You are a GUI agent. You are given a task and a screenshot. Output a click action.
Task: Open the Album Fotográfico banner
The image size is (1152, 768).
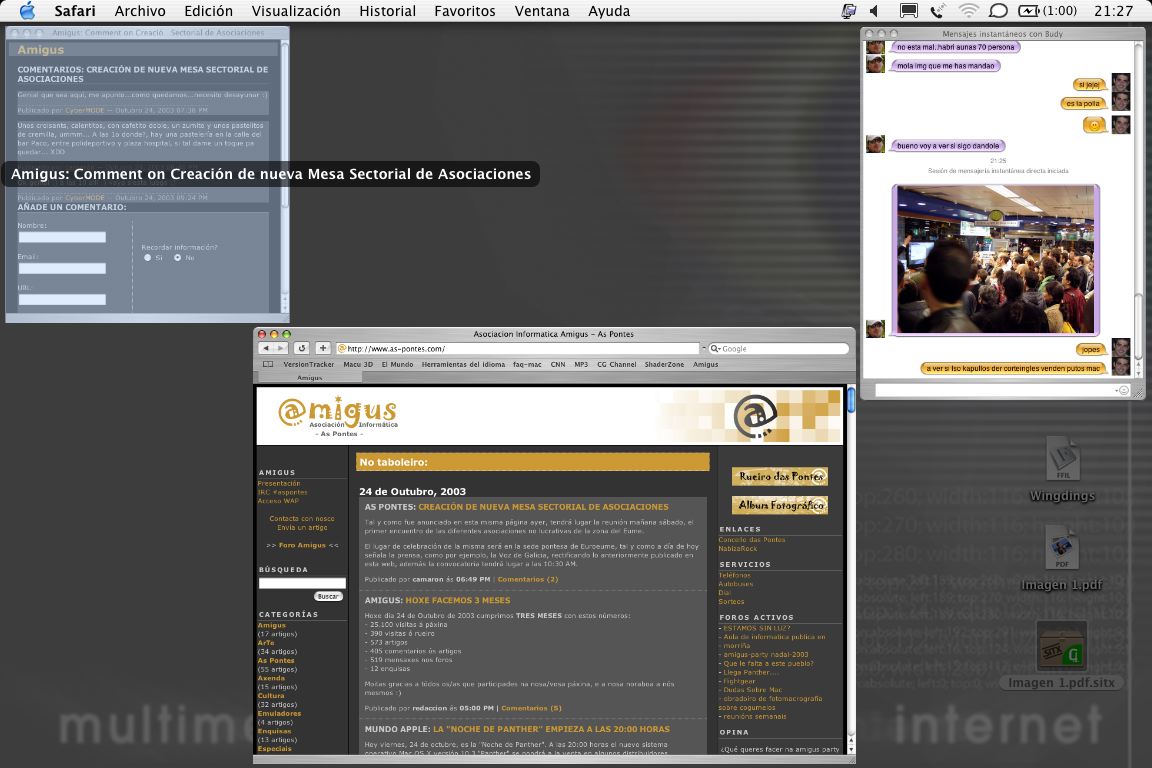pyautogui.click(x=780, y=505)
